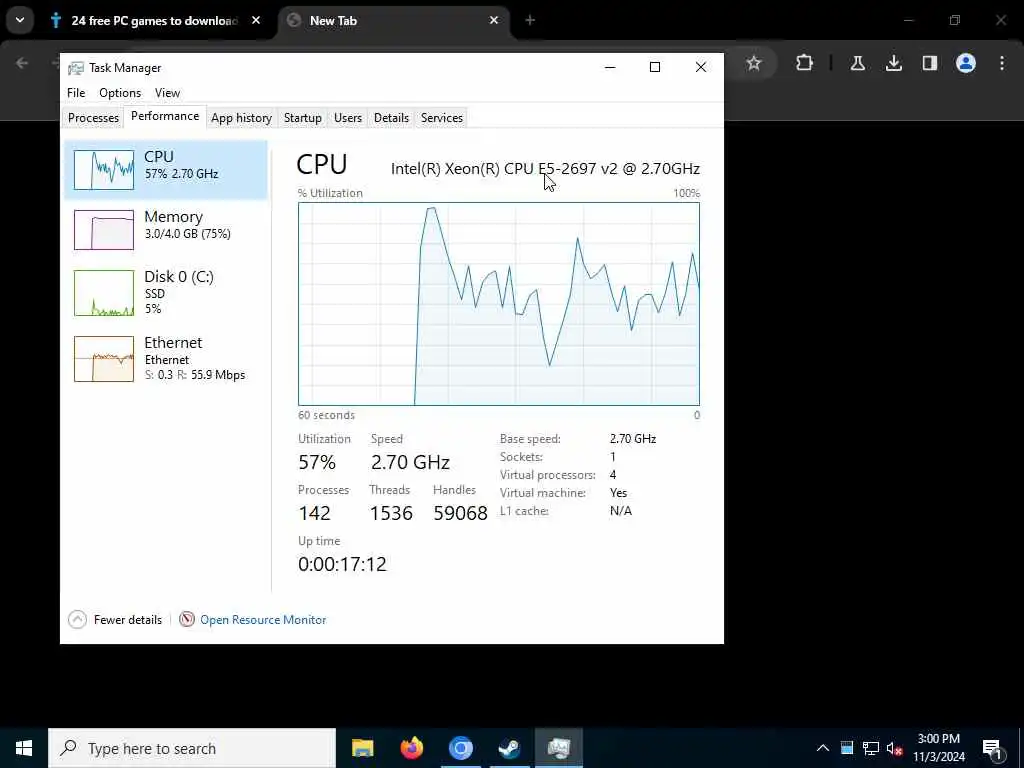Open the App history tab

(x=241, y=118)
